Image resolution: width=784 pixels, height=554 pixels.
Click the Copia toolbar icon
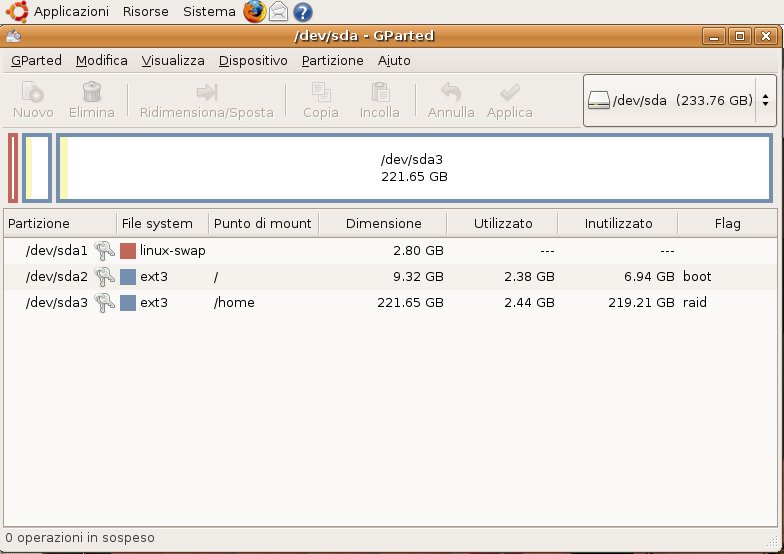click(x=320, y=92)
